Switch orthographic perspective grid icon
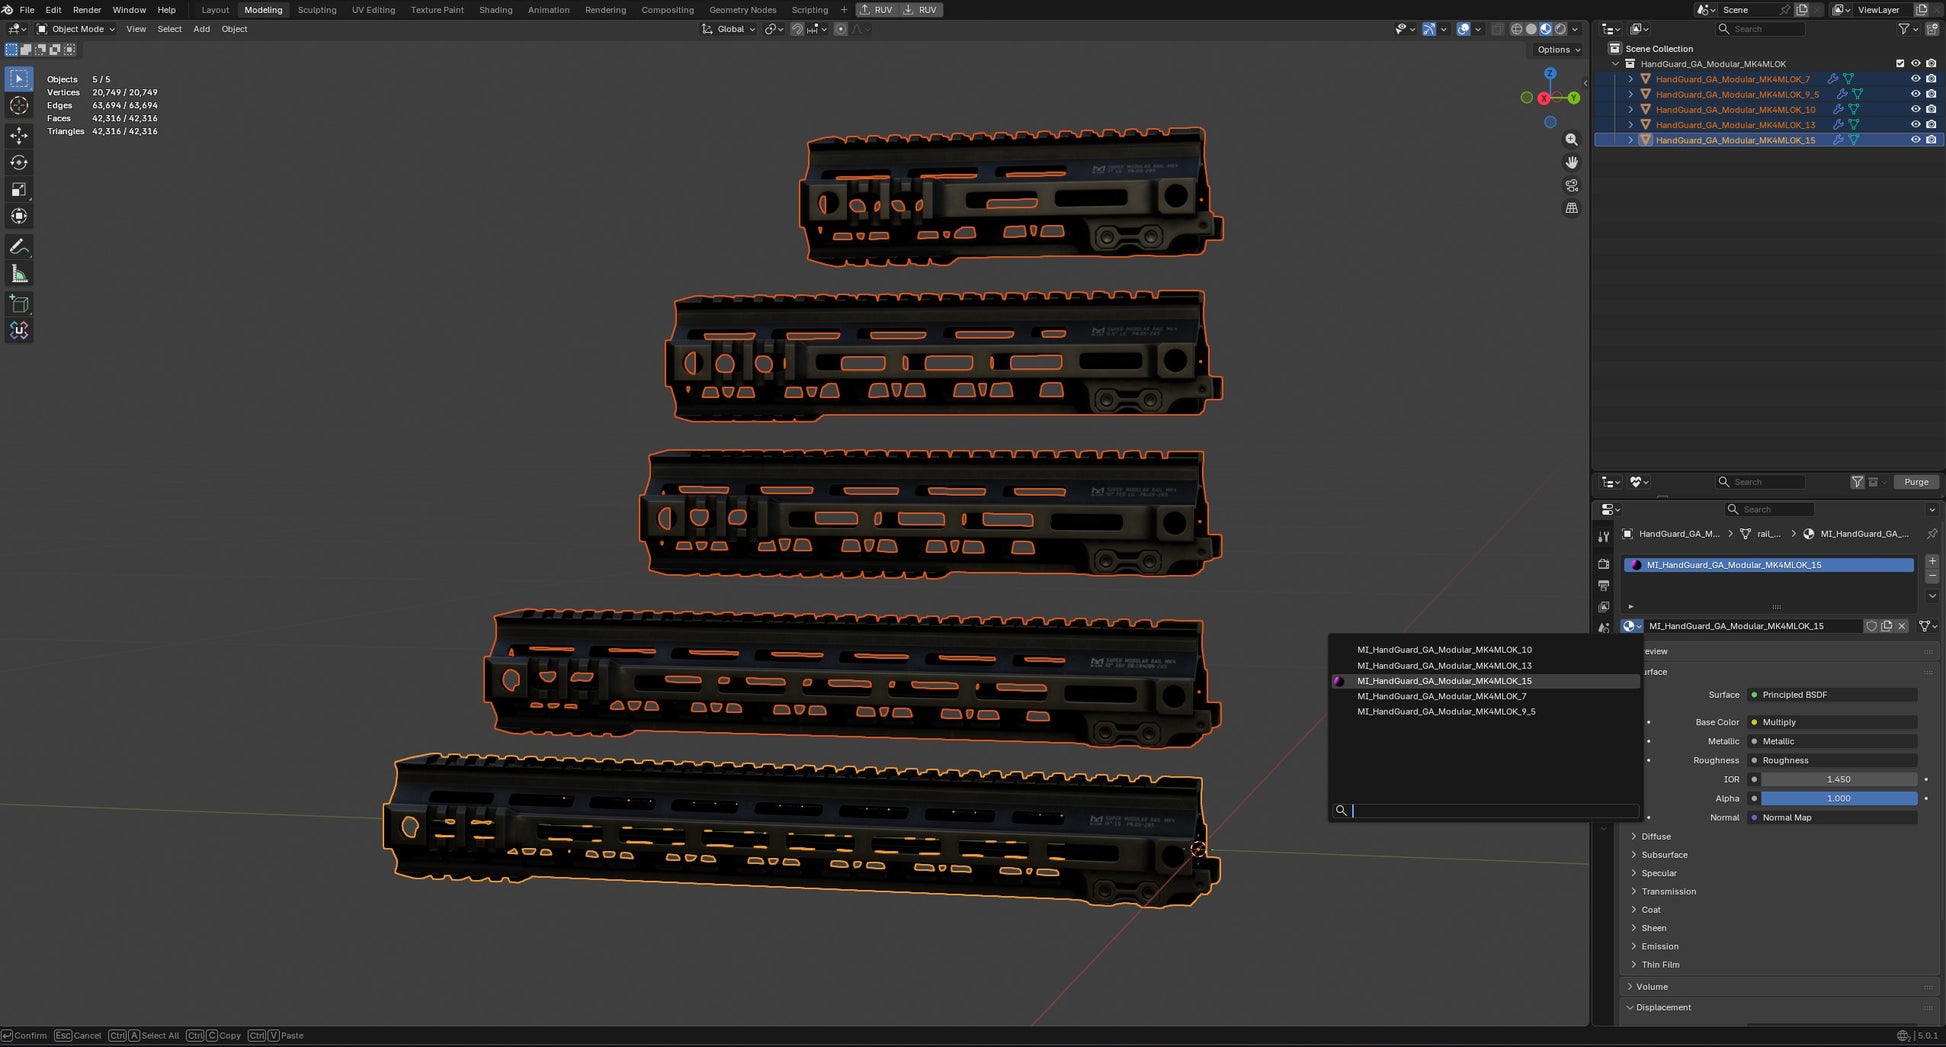 click(x=1571, y=208)
